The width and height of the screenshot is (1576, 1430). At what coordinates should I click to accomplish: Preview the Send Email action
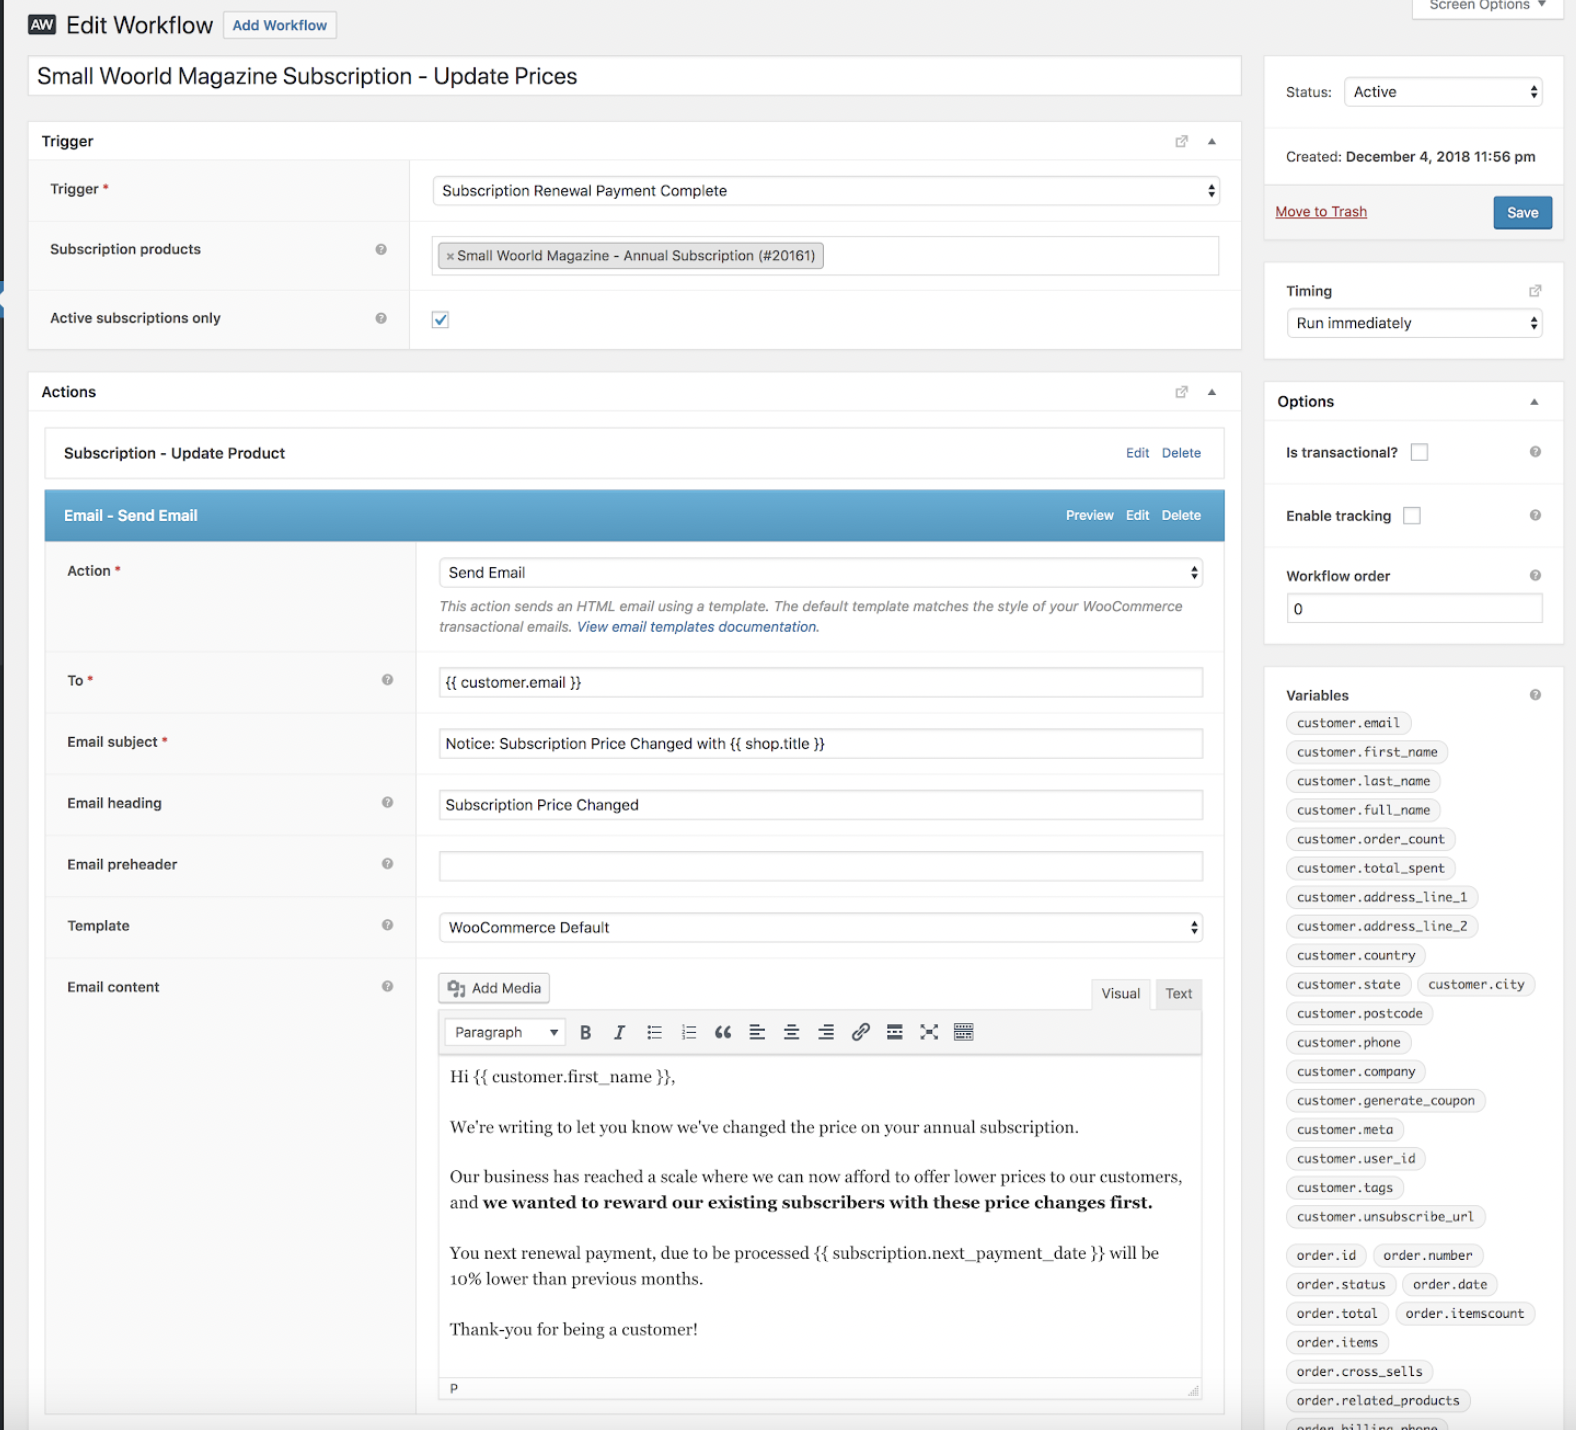click(1089, 515)
